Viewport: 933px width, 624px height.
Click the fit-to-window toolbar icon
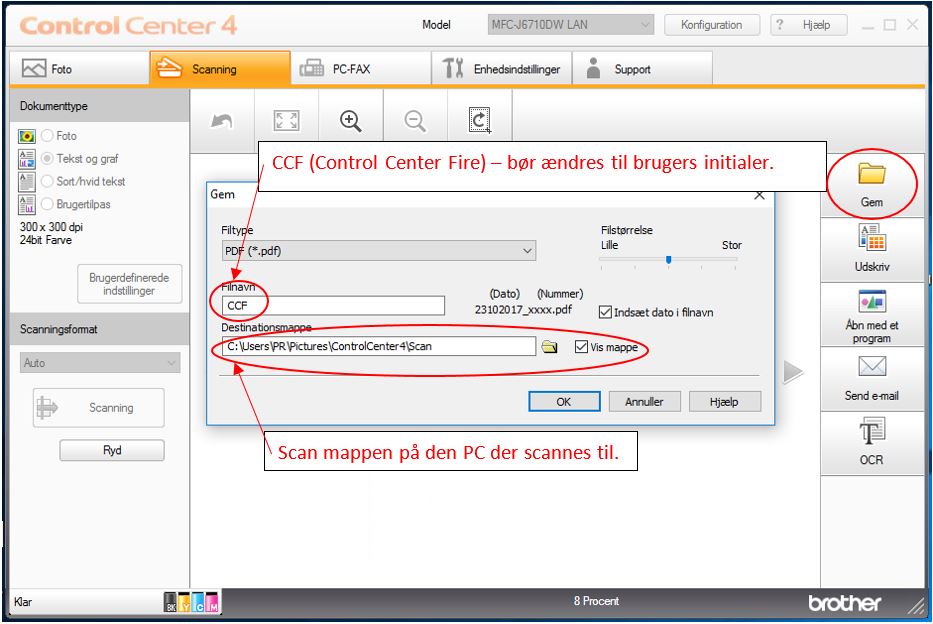coord(286,121)
